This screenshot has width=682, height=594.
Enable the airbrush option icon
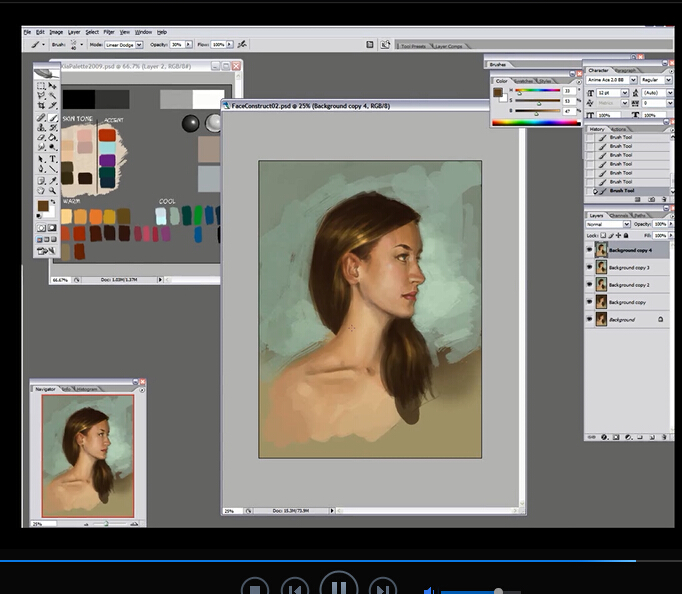pos(242,45)
